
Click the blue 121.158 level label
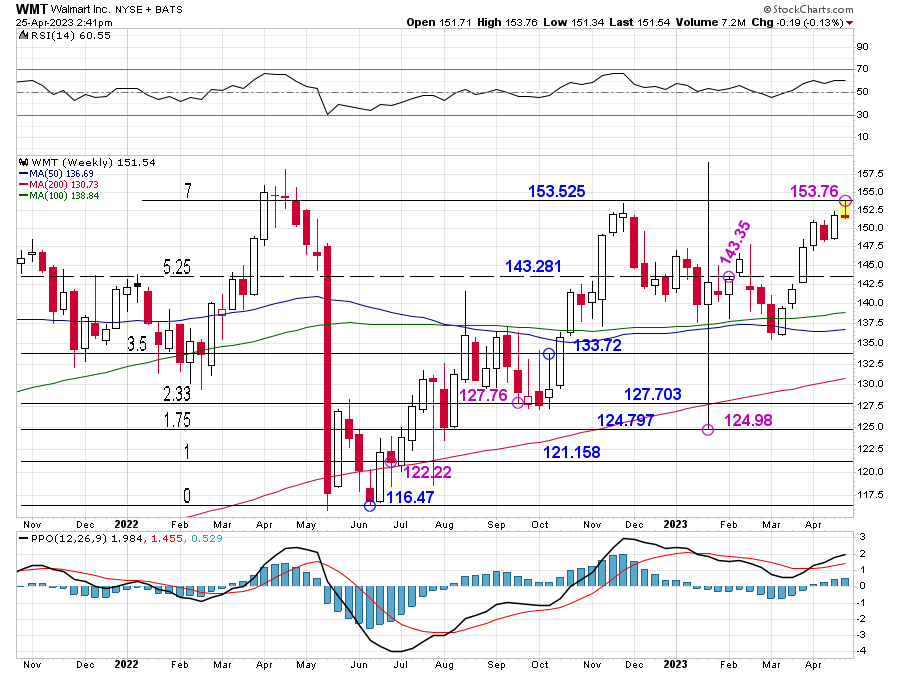(572, 452)
